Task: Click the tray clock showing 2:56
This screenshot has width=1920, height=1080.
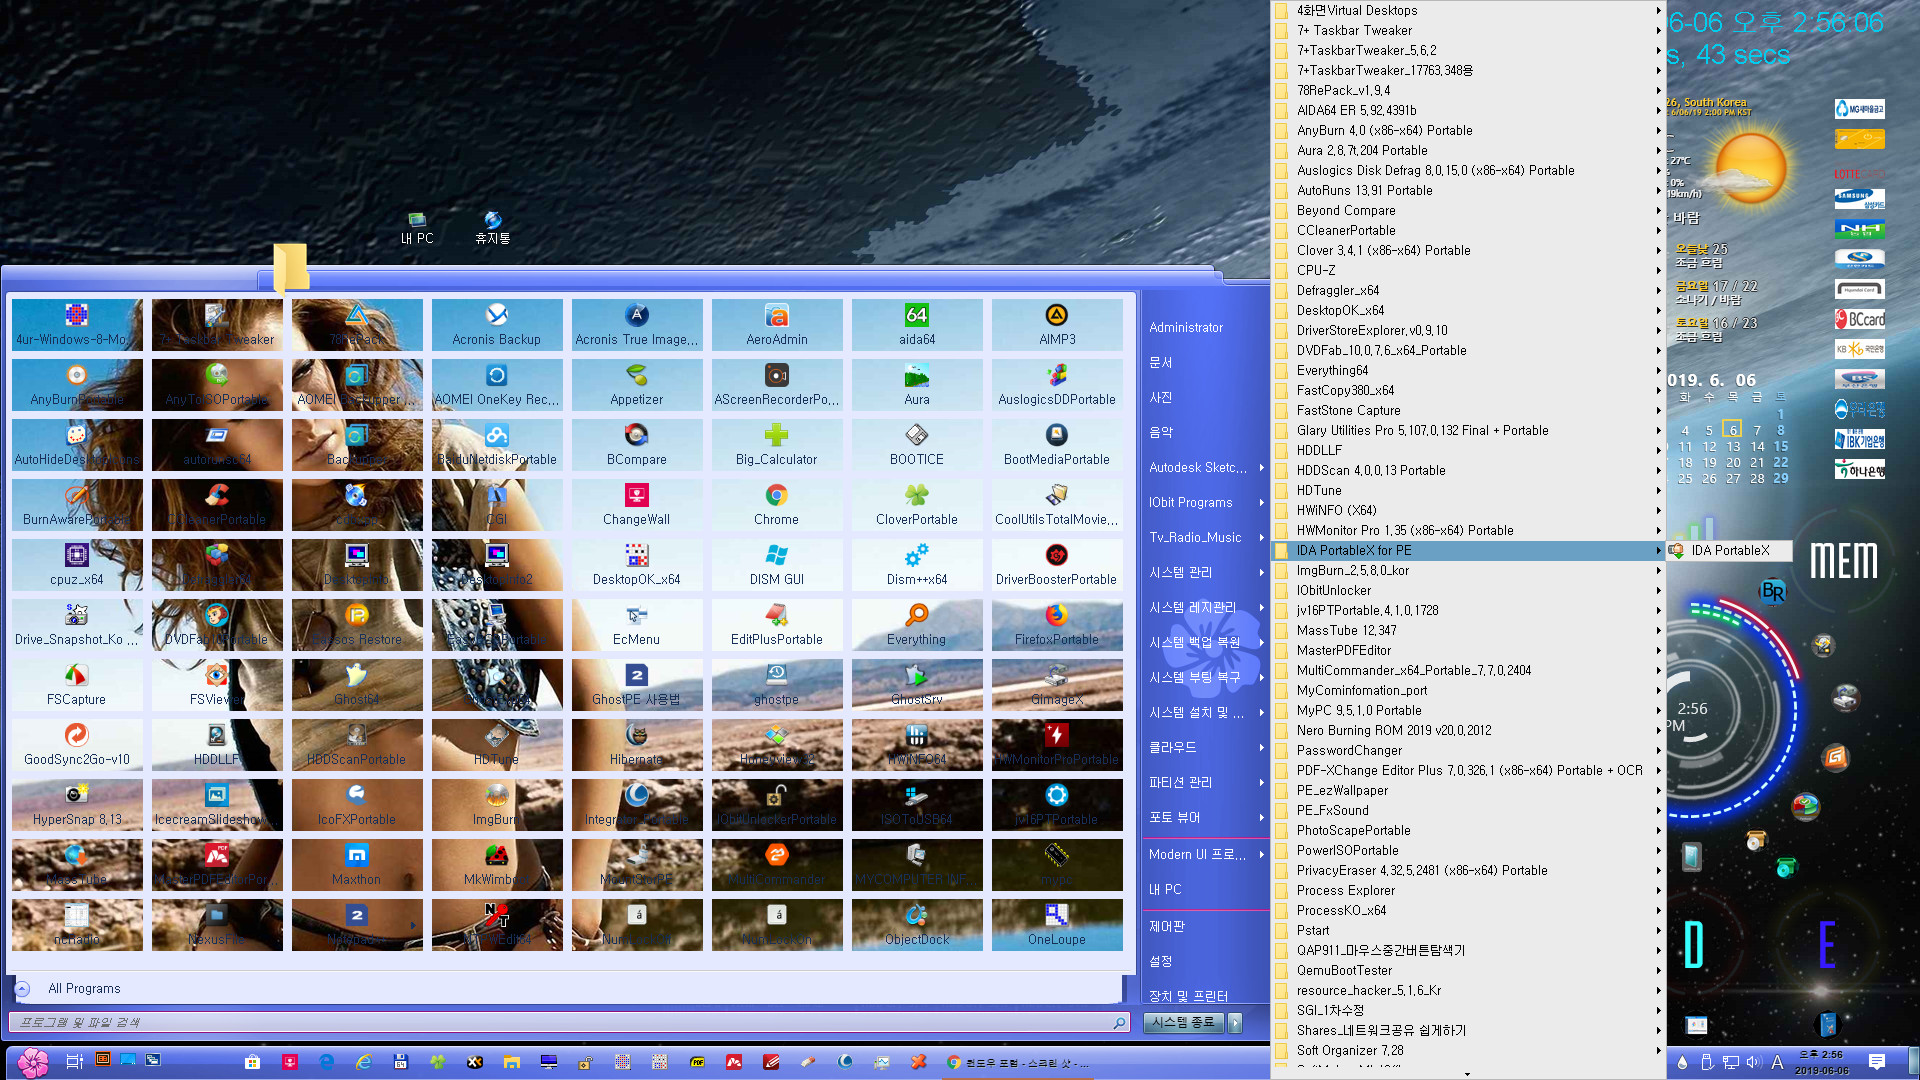Action: [1822, 1062]
